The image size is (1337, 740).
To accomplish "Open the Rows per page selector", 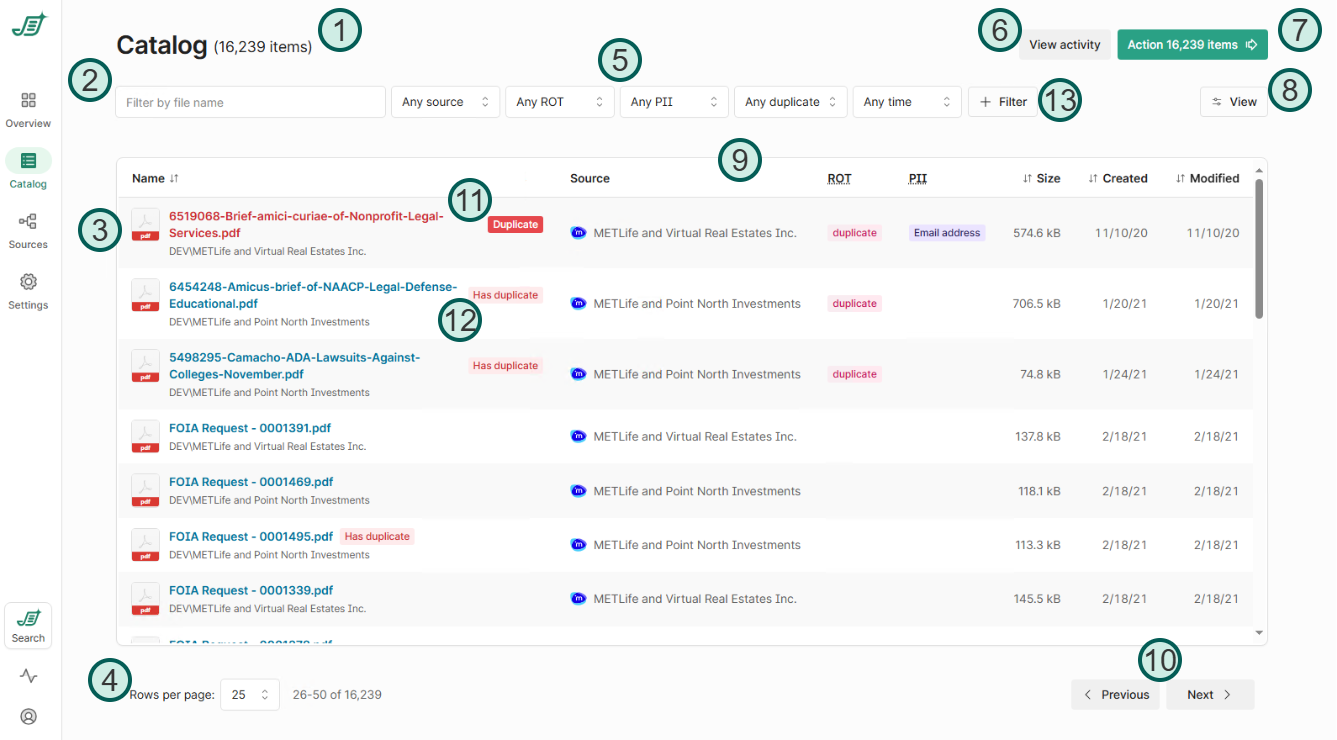I will (x=250, y=694).
